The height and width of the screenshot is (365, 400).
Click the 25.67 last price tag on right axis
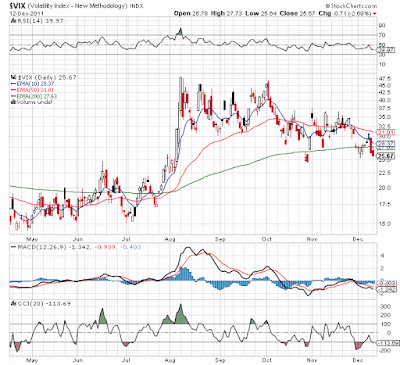[x=386, y=156]
